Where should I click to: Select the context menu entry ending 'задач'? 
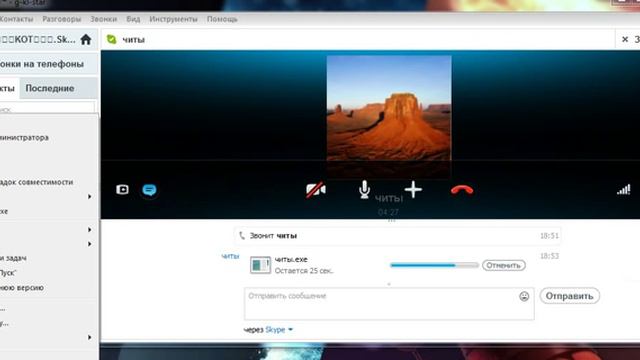(x=13, y=258)
